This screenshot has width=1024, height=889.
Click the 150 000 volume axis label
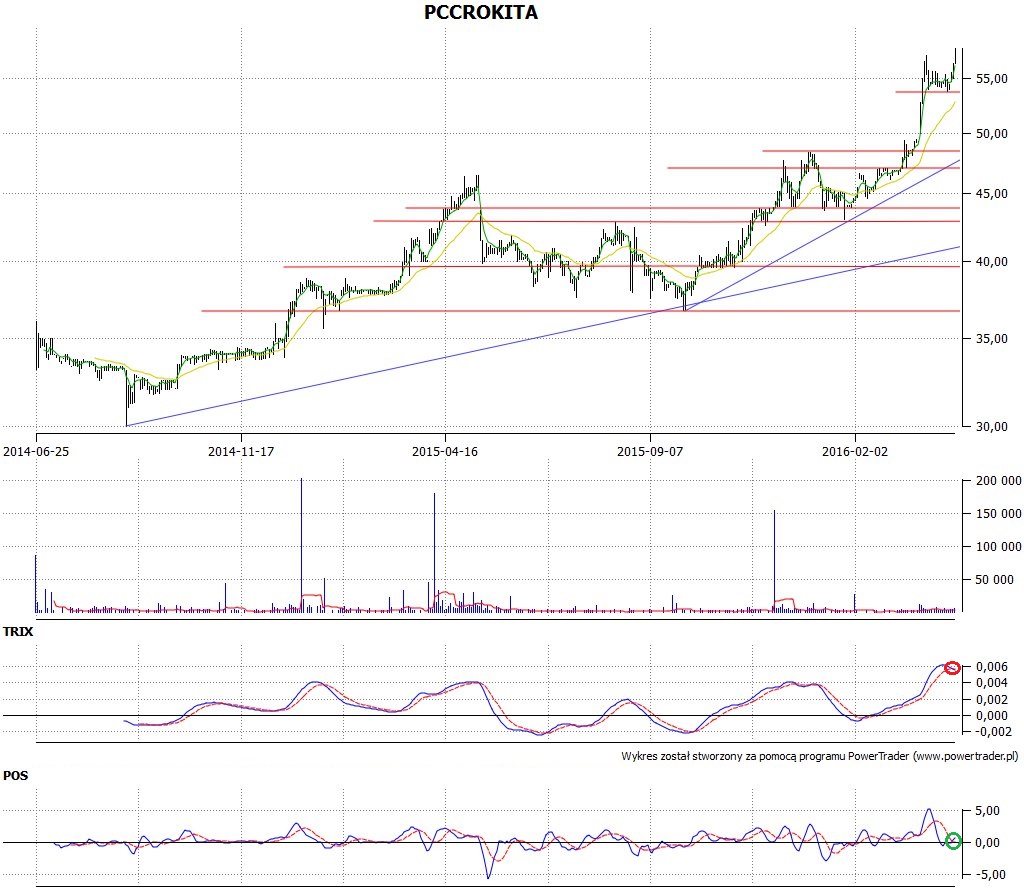tap(999, 514)
